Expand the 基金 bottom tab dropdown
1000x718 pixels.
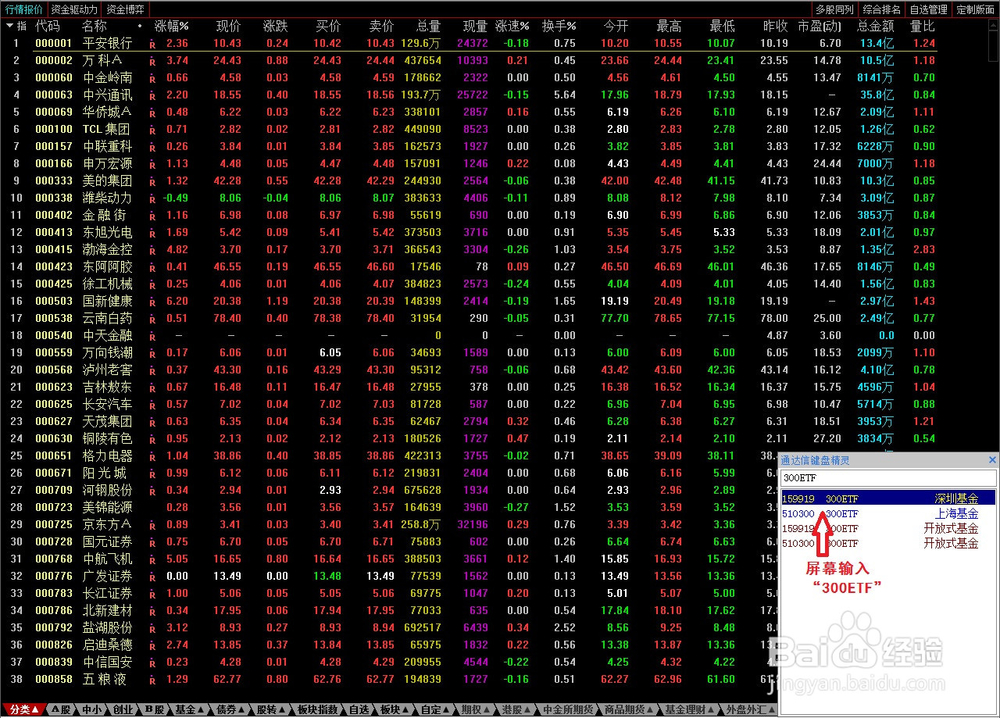tap(189, 709)
